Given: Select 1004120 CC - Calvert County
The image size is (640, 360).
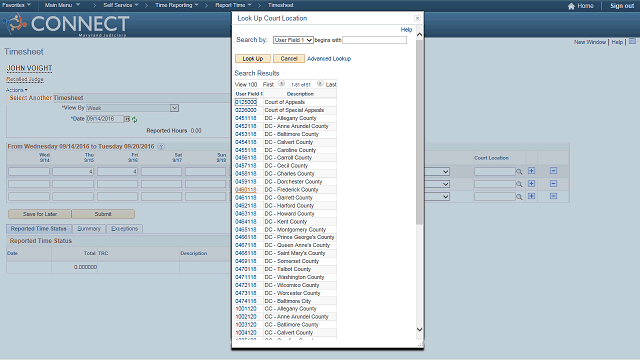Looking at the screenshot, I should [x=246, y=333].
